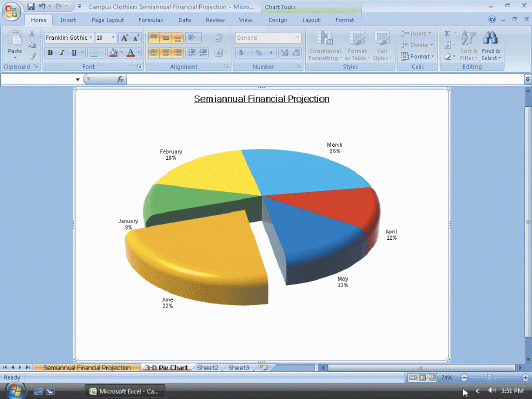The image size is (532, 399).
Task: Open the font size dropdown
Action: coord(113,37)
